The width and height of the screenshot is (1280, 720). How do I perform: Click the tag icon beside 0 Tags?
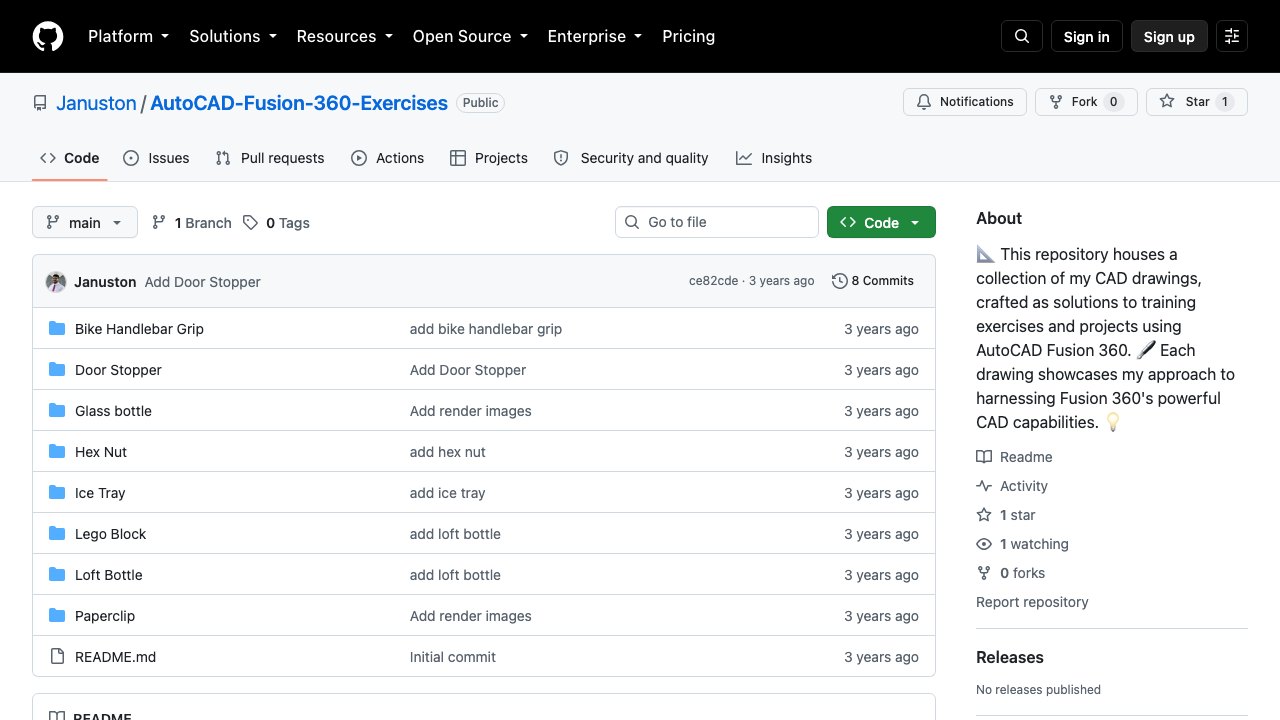pyautogui.click(x=250, y=223)
